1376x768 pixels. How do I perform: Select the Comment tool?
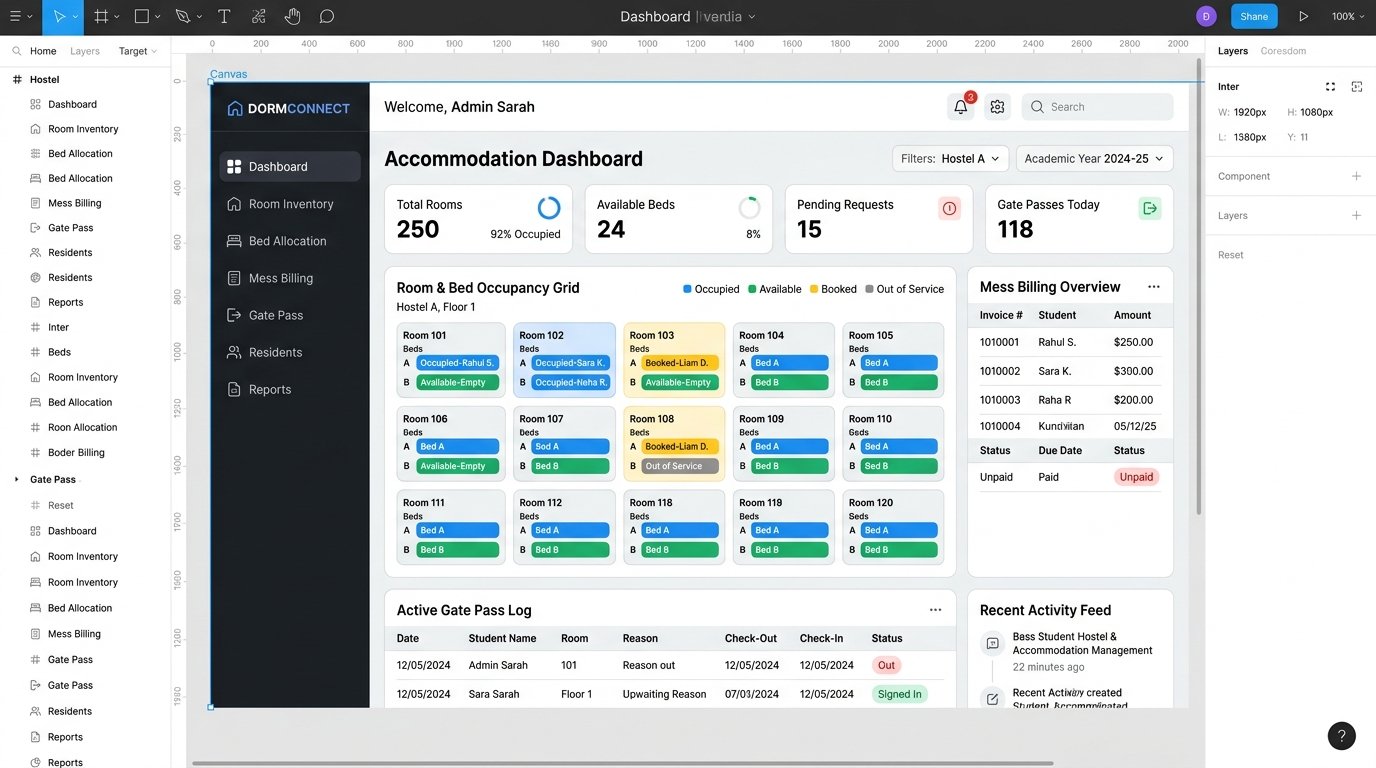click(327, 17)
